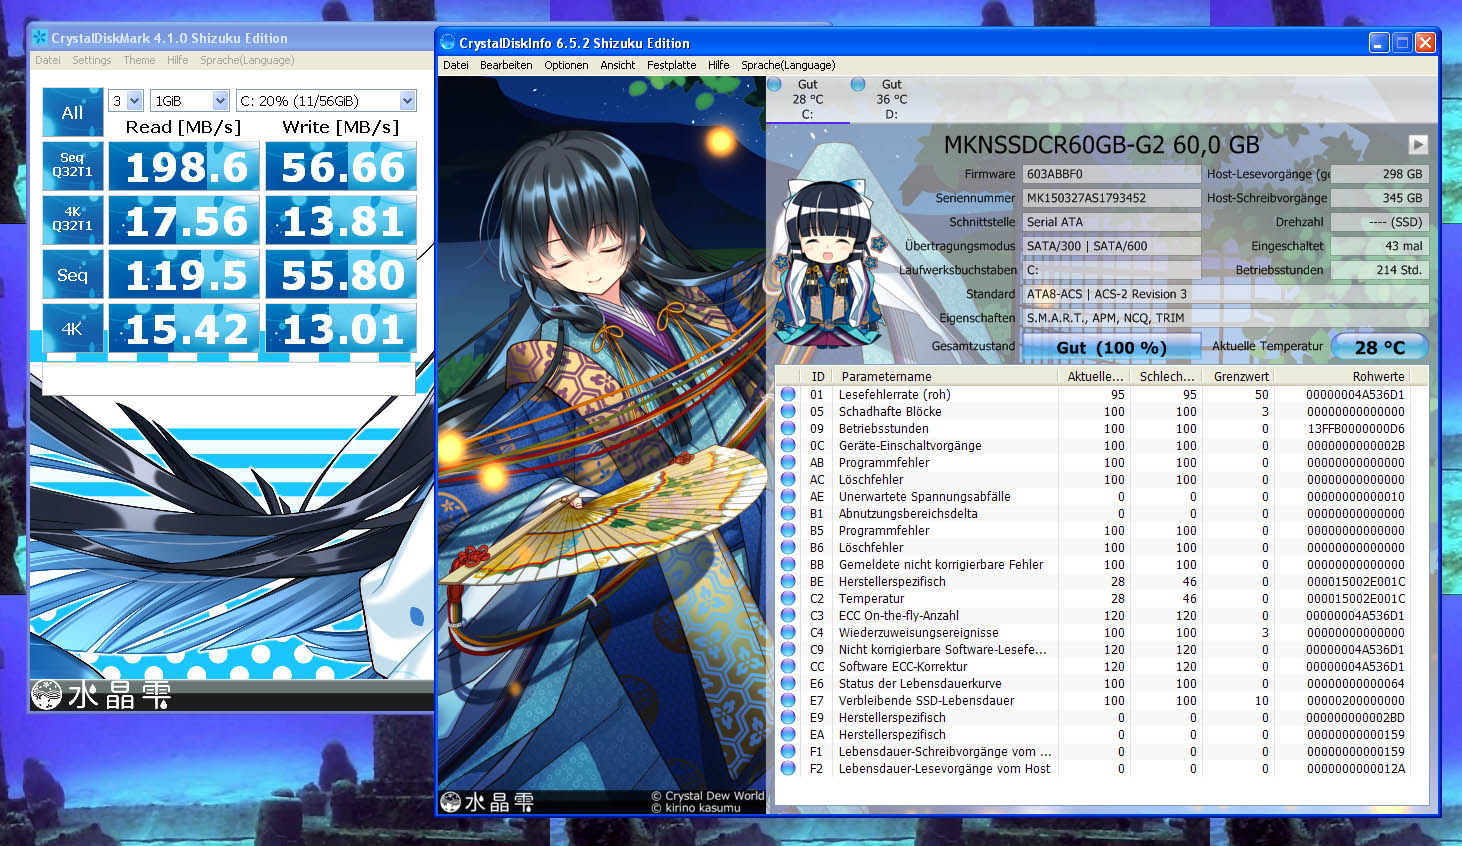Select drive C: tab Gut 28 °C

(x=808, y=99)
